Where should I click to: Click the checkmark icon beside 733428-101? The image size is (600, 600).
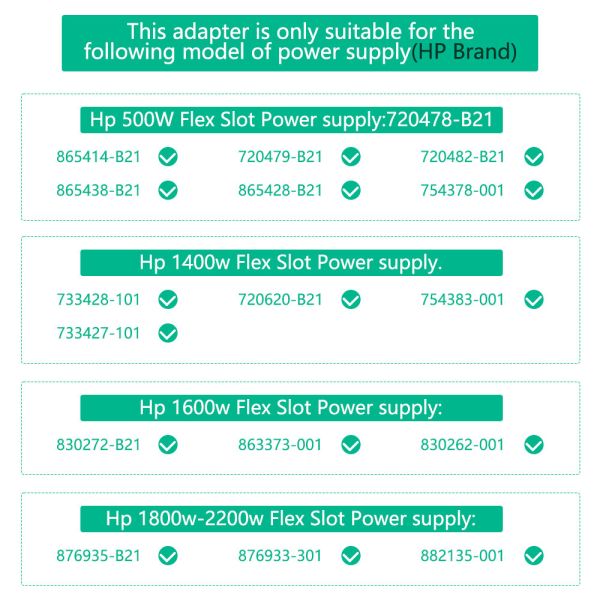pos(168,299)
